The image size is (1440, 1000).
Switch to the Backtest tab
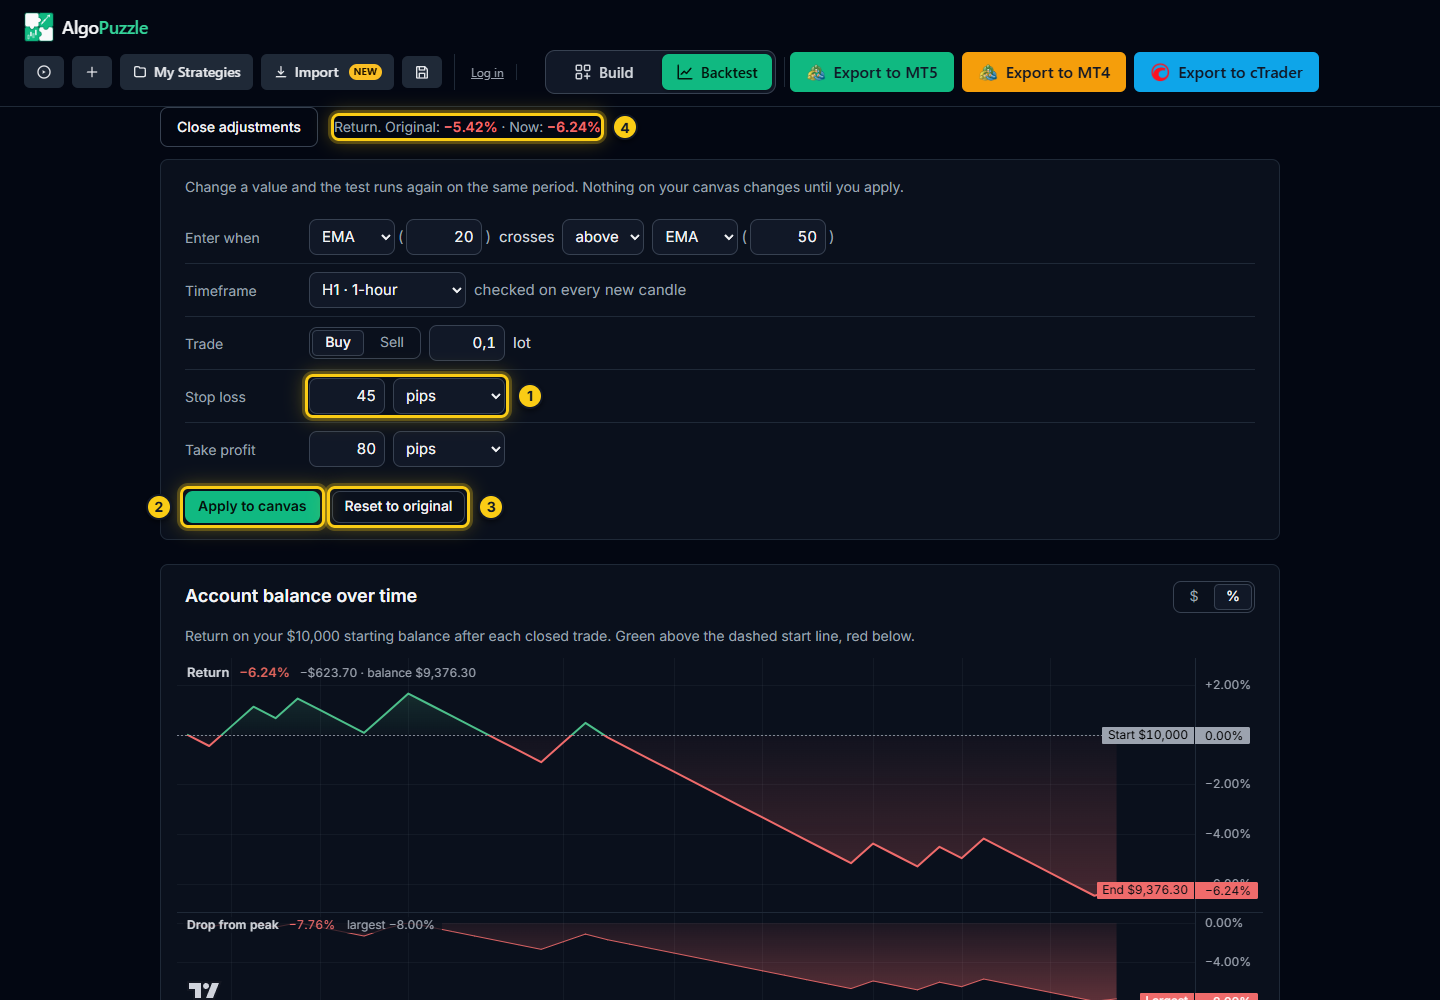(x=717, y=72)
